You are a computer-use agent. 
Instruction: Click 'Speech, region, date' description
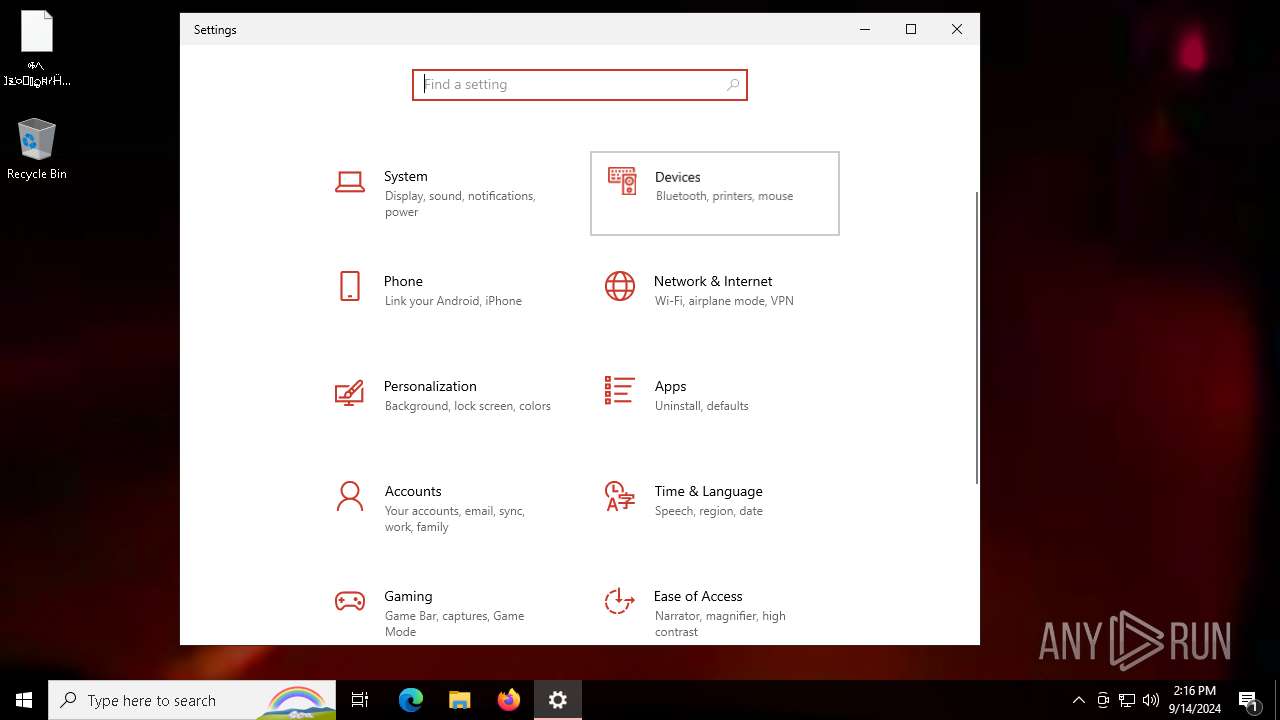click(x=709, y=511)
